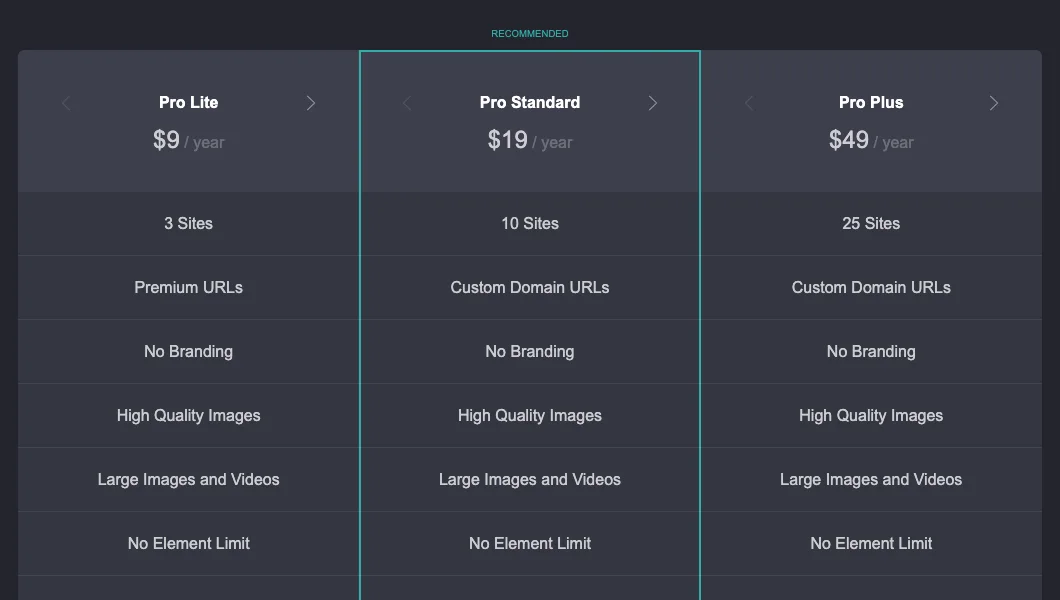This screenshot has height=600, width=1060.
Task: Click 'No Branding' in Pro Standard column
Action: tap(530, 351)
